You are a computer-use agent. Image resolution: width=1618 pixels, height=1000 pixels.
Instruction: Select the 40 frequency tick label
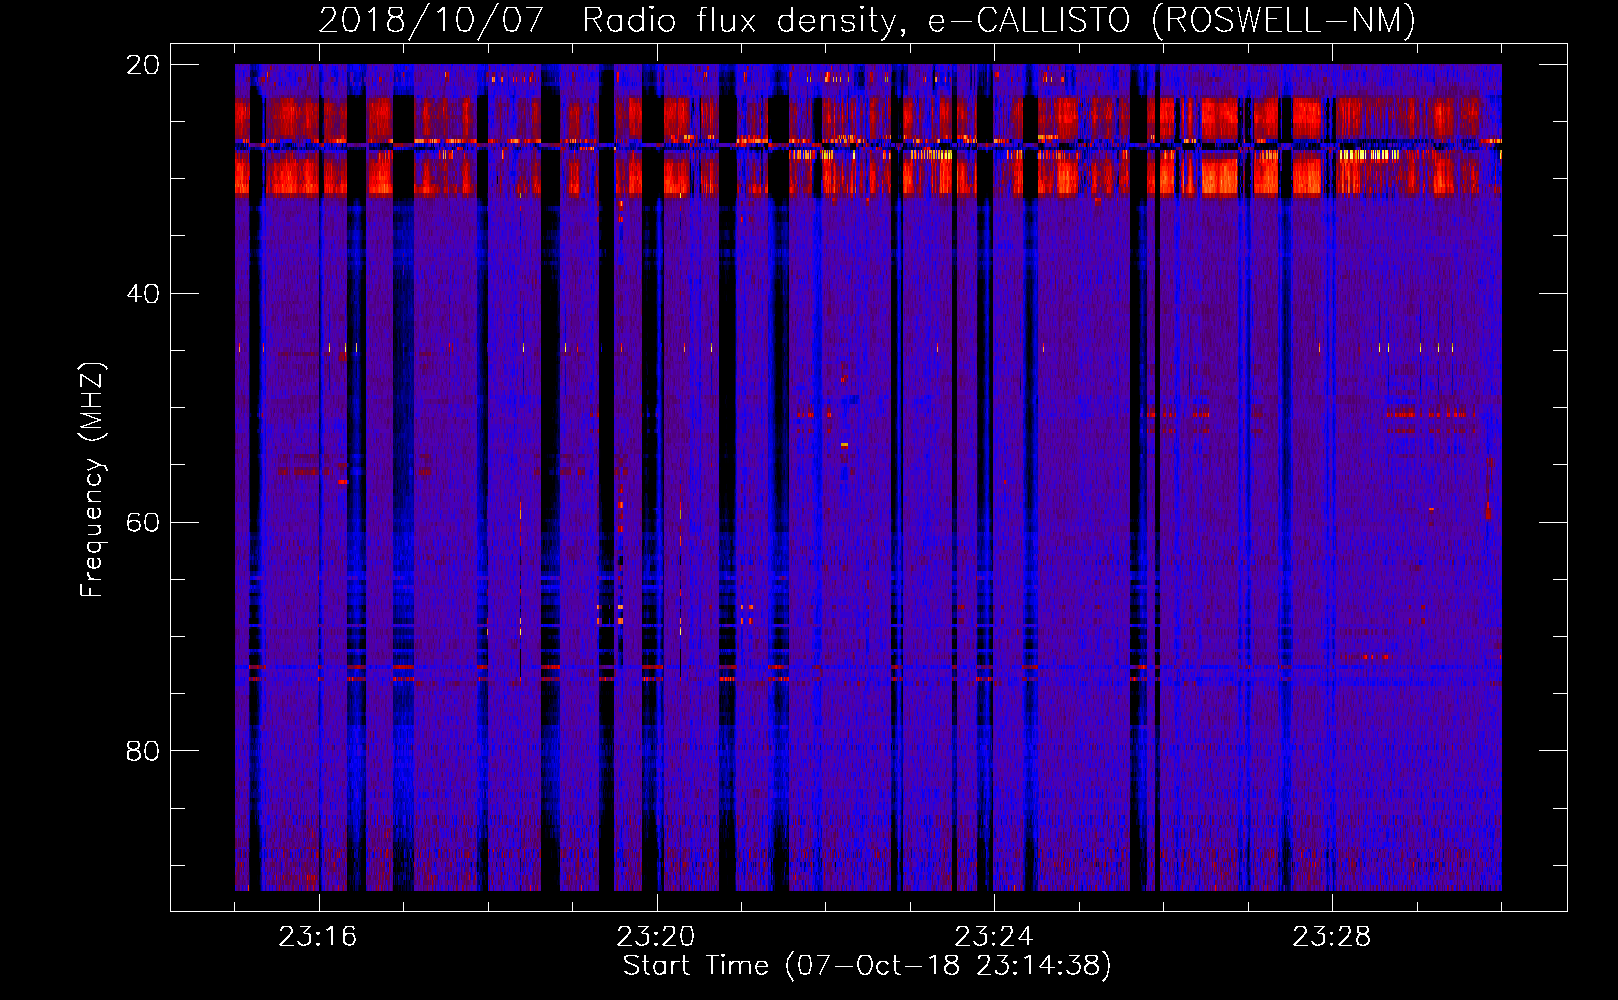143,294
